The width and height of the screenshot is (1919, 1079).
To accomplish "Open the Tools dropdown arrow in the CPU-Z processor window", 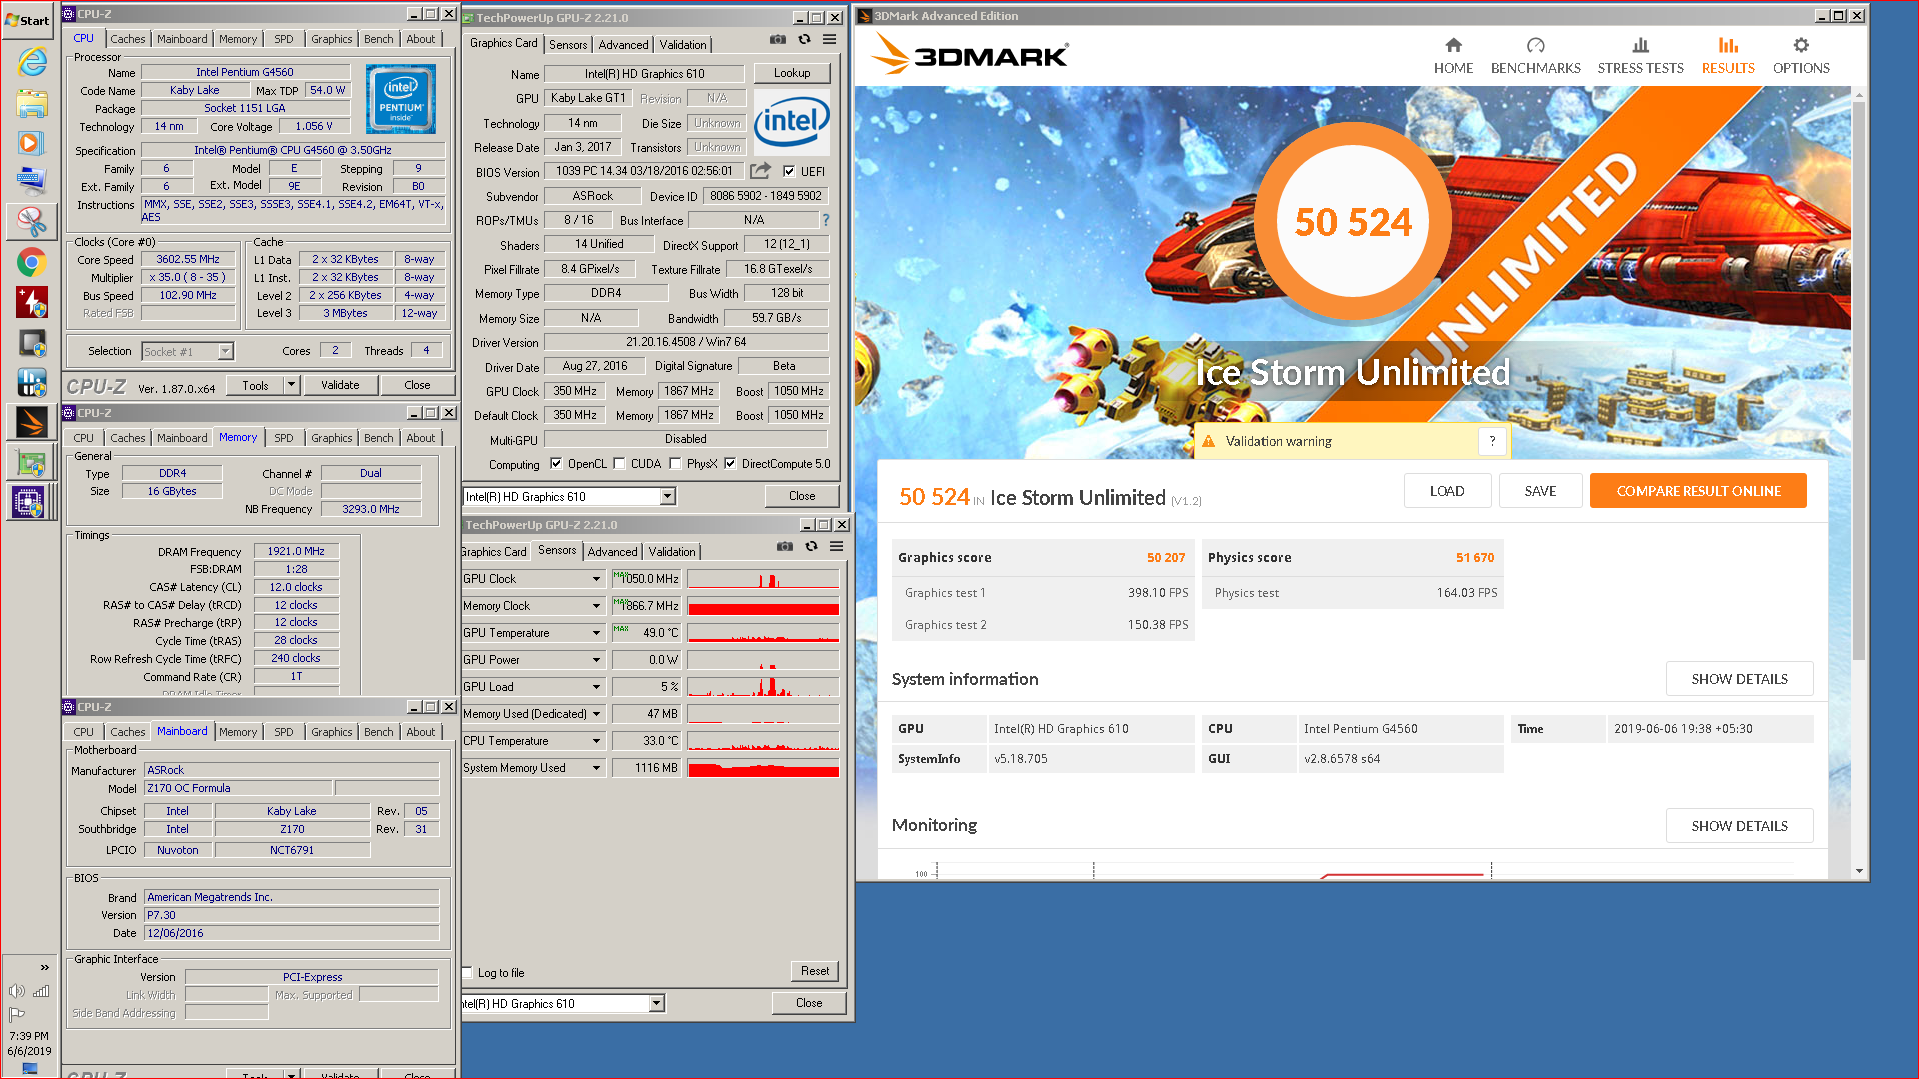I will point(292,385).
